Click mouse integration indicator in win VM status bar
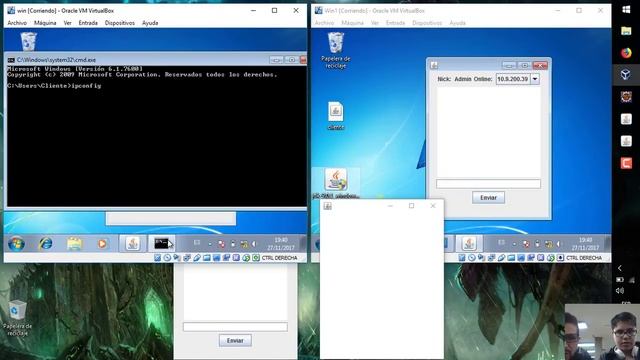Image resolution: width=640 pixels, height=360 pixels. point(246,258)
